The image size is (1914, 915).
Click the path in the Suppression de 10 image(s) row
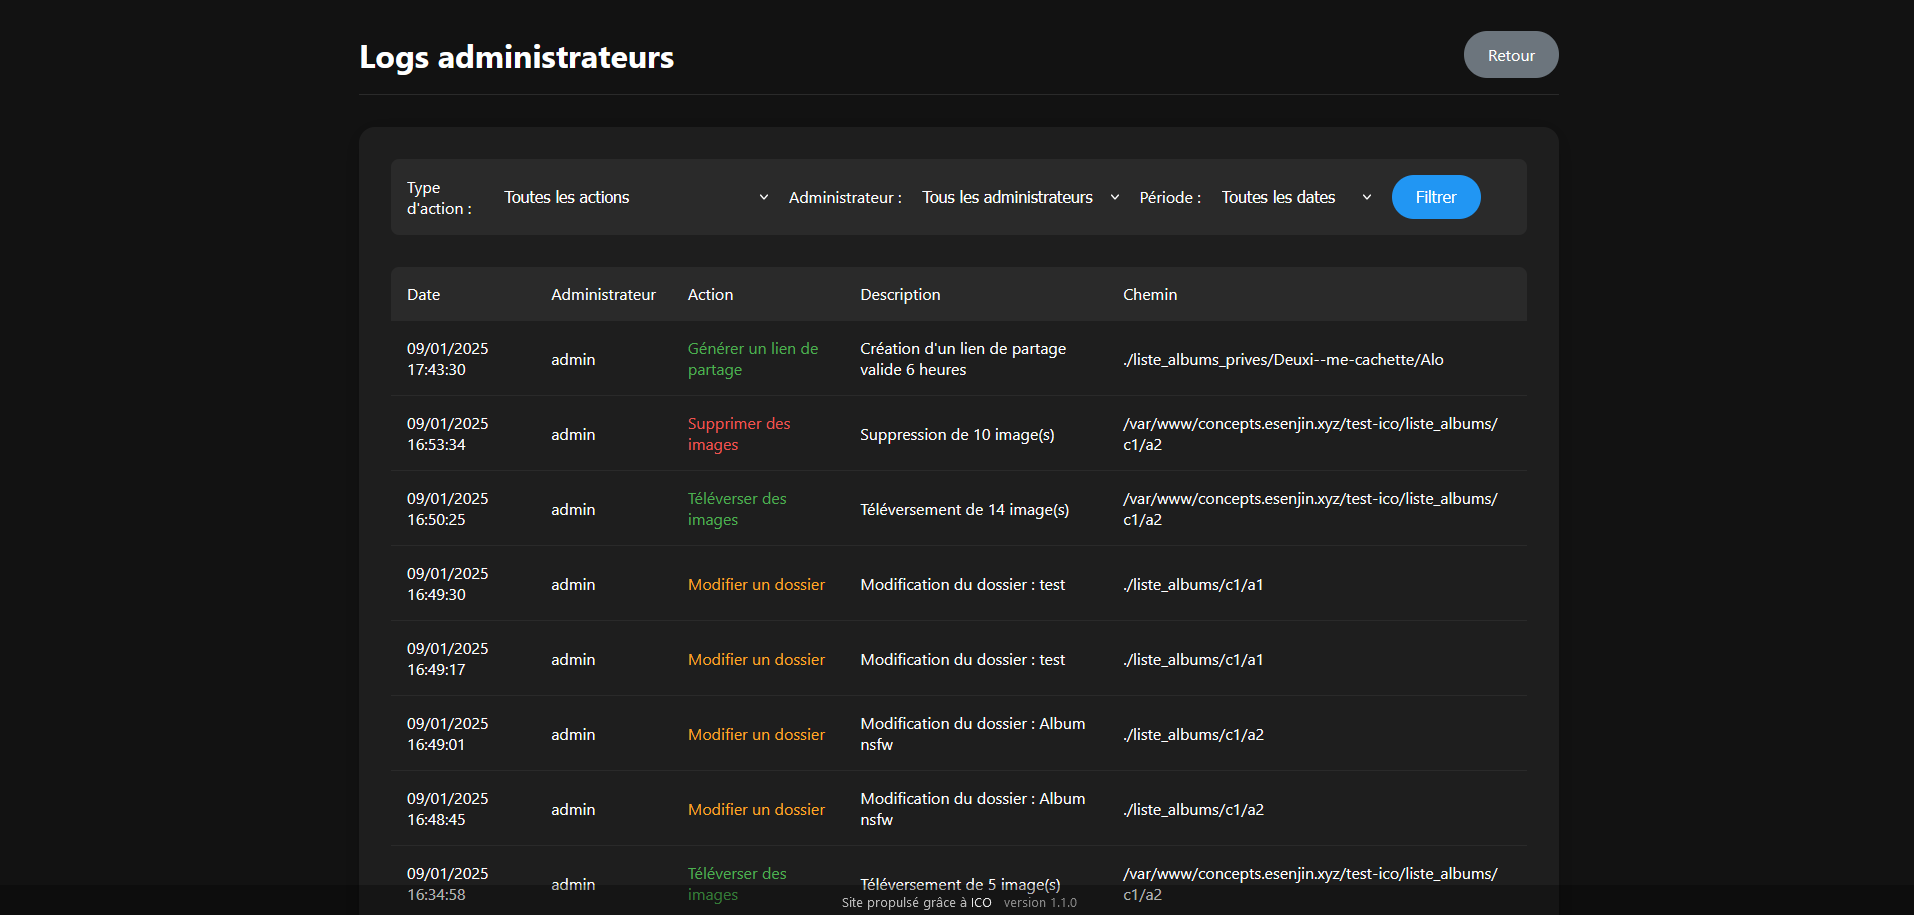[1310, 434]
